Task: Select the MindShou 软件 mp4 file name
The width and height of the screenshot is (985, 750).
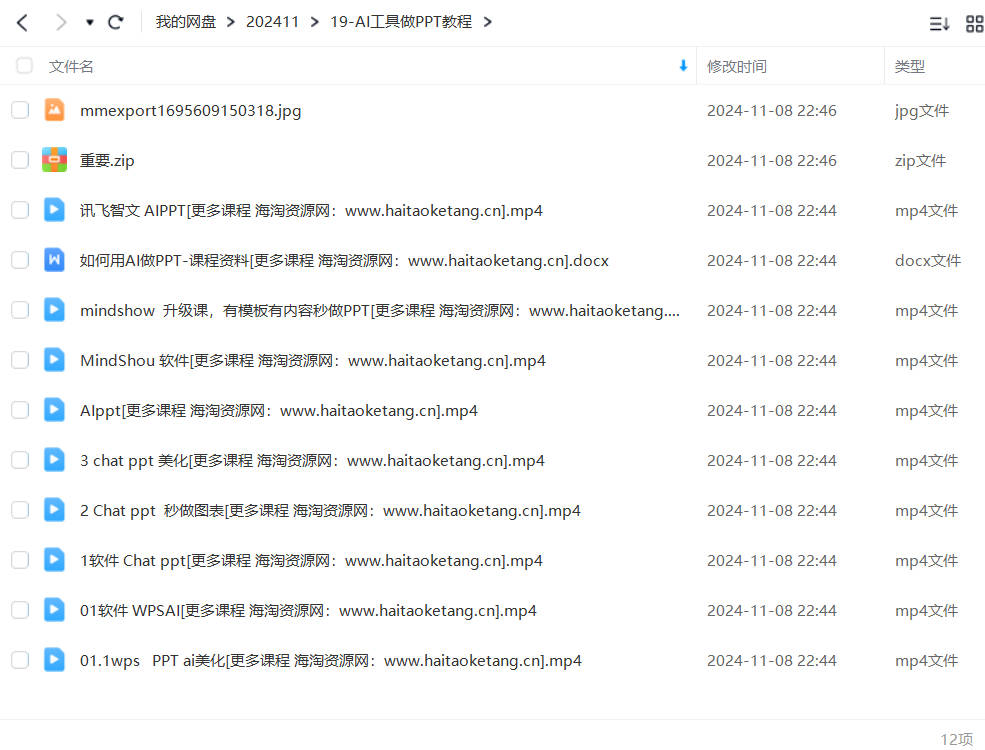Action: point(313,361)
